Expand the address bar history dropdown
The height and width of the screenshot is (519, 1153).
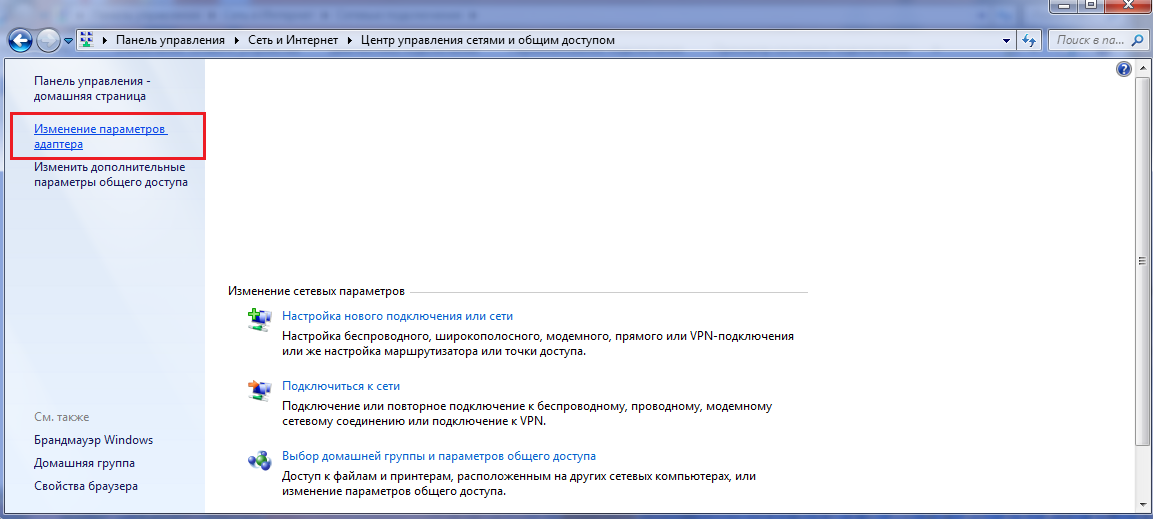[x=1007, y=41]
